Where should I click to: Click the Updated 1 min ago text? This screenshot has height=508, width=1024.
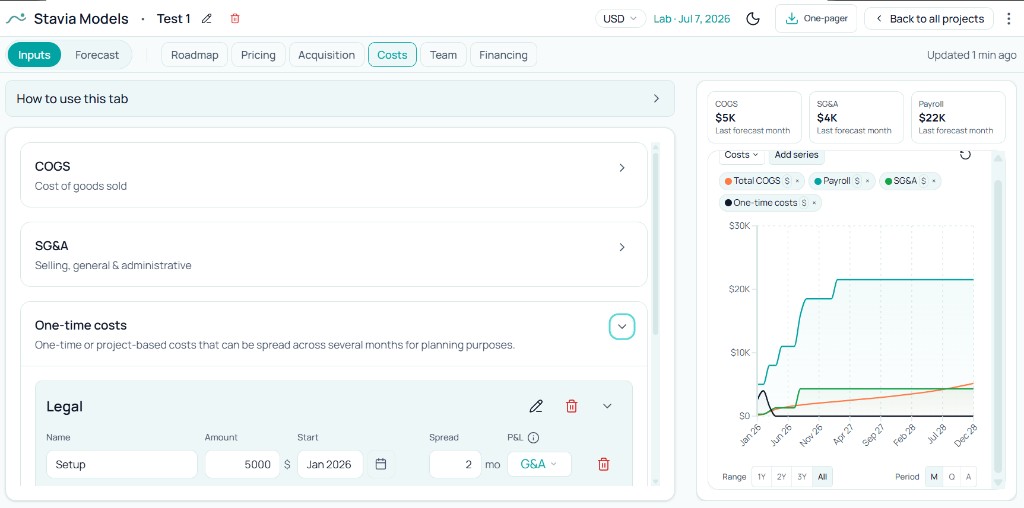[x=971, y=55]
